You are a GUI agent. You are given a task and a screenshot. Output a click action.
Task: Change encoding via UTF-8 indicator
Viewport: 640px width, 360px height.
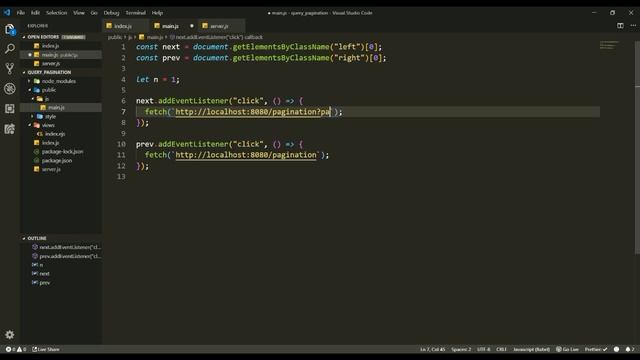484,349
